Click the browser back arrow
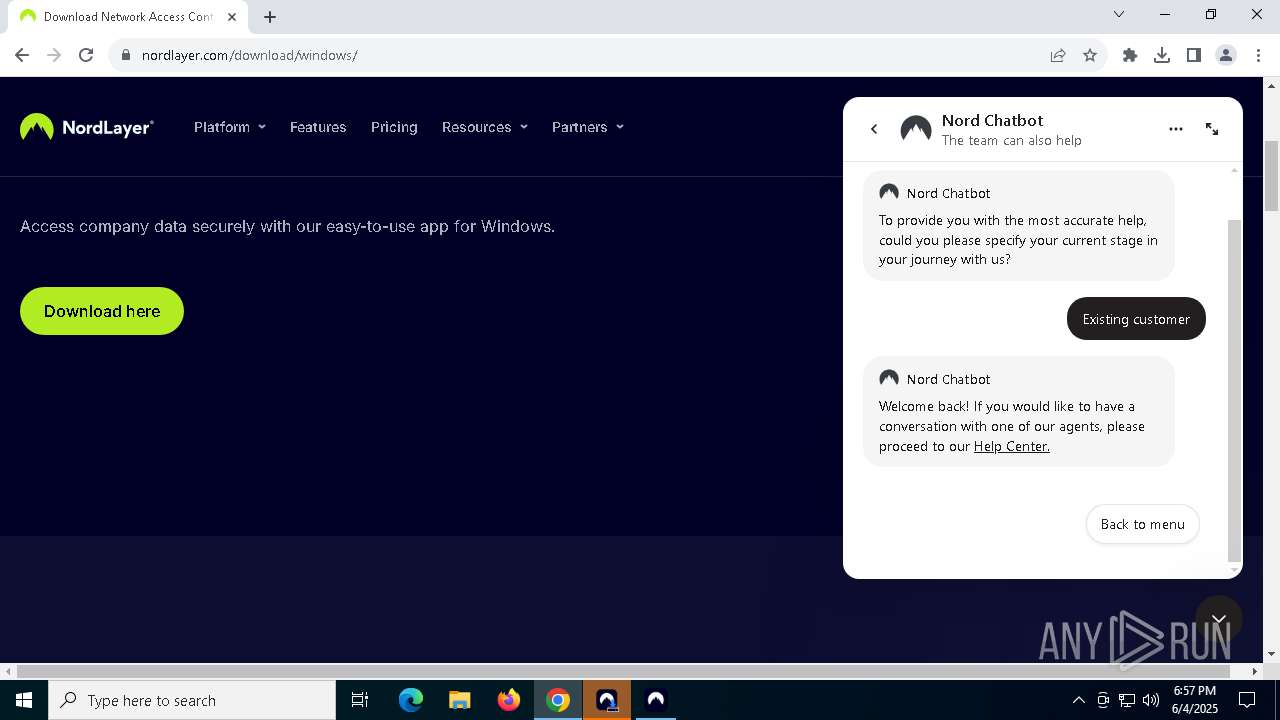 pyautogui.click(x=22, y=55)
